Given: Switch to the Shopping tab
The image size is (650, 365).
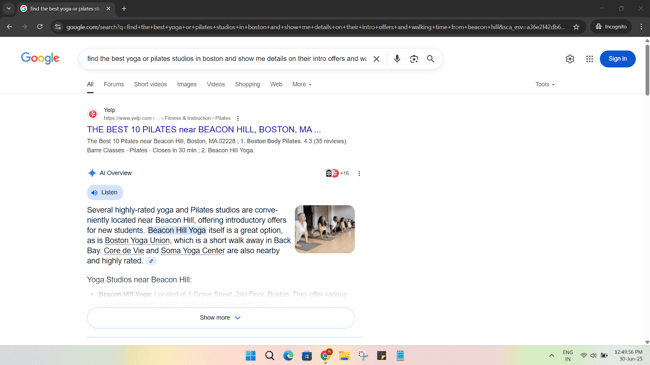Looking at the screenshot, I should point(247,84).
